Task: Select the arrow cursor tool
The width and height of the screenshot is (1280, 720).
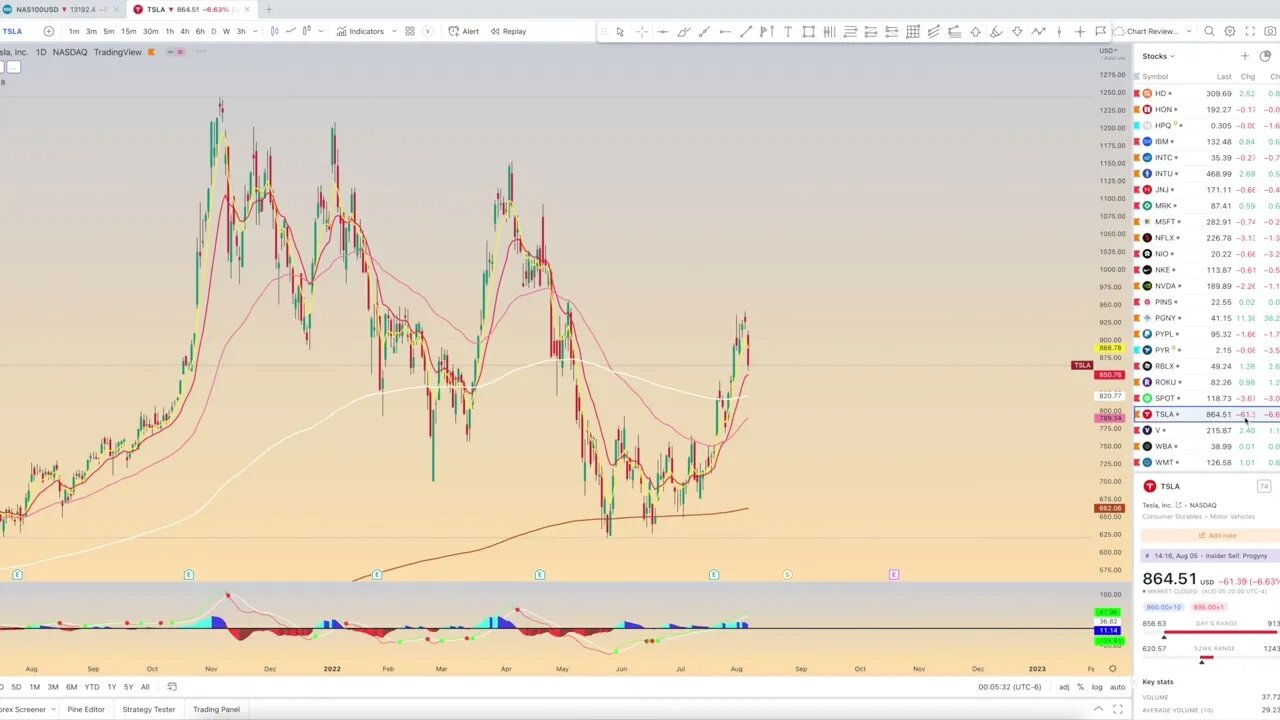Action: (x=620, y=31)
